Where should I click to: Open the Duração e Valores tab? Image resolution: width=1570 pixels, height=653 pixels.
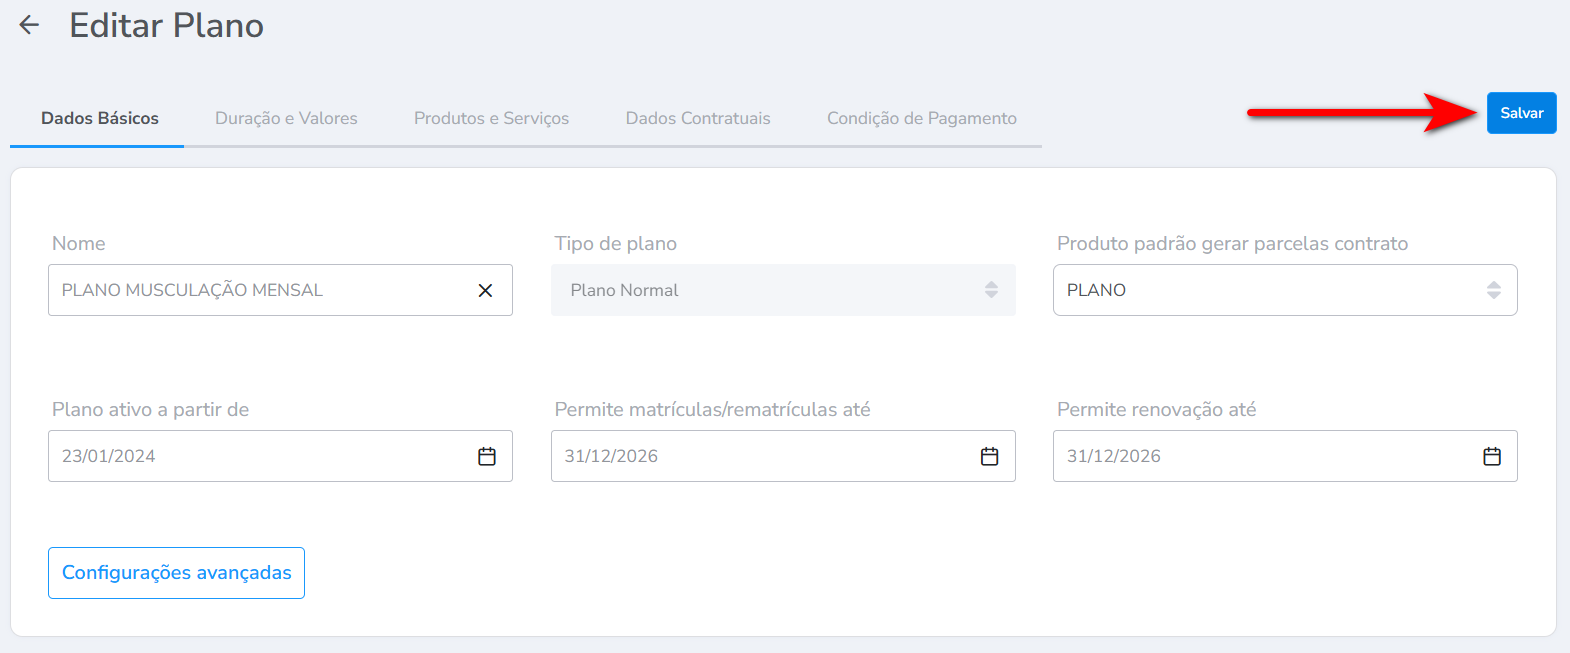[286, 118]
